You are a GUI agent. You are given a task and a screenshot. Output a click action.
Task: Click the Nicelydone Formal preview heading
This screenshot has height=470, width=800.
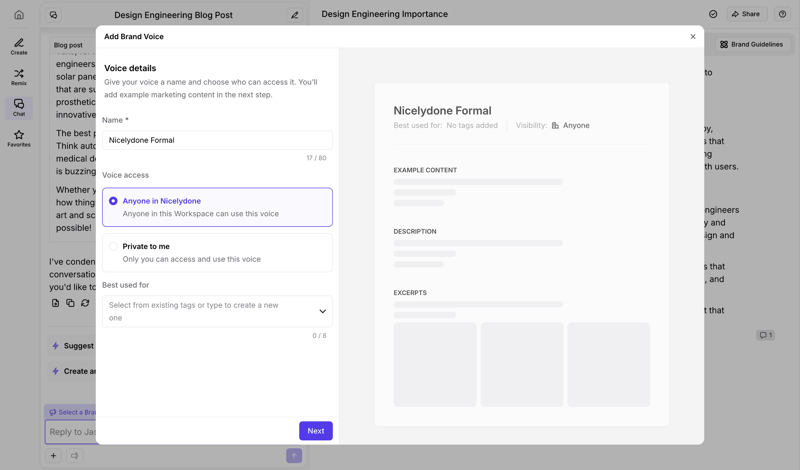442,110
